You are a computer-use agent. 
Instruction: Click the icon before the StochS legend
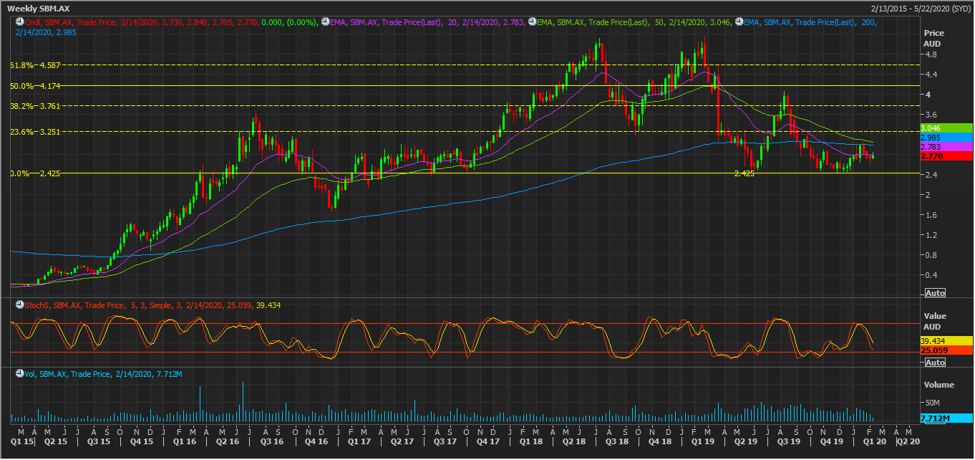coord(18,305)
